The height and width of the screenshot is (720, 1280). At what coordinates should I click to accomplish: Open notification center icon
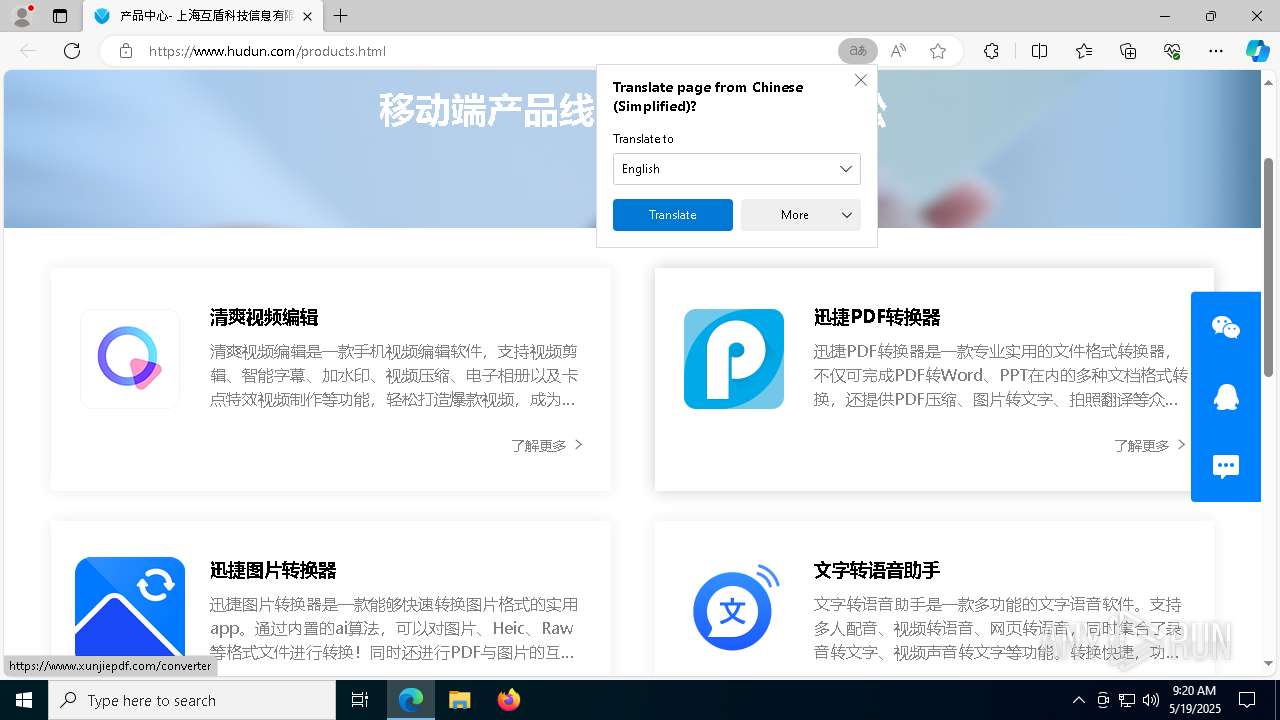[1248, 700]
